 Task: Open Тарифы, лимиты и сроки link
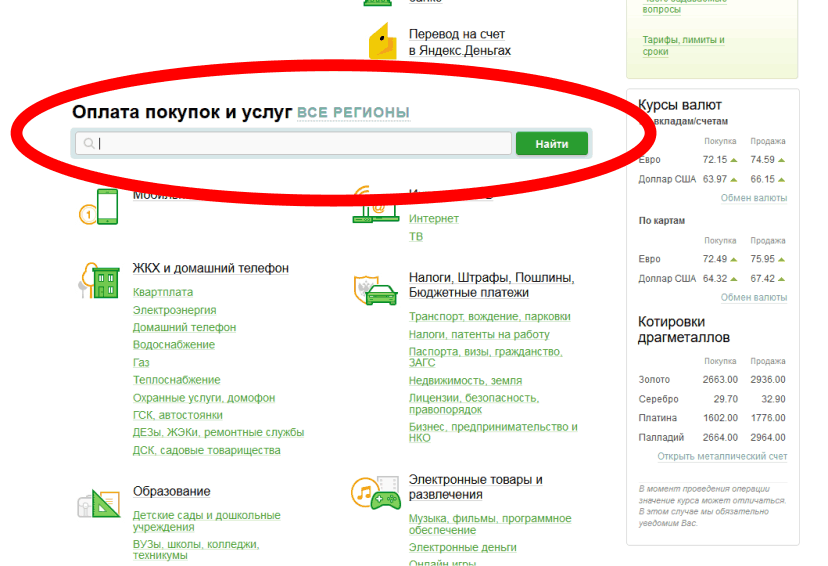[683, 45]
